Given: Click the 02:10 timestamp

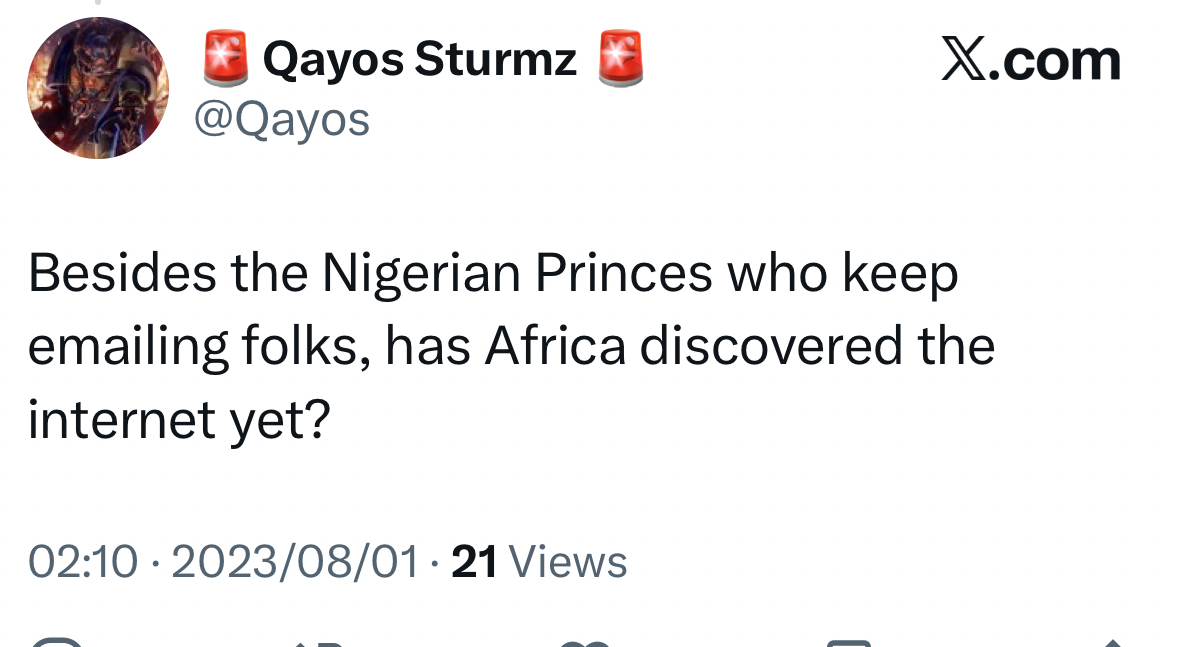Looking at the screenshot, I should (82, 561).
